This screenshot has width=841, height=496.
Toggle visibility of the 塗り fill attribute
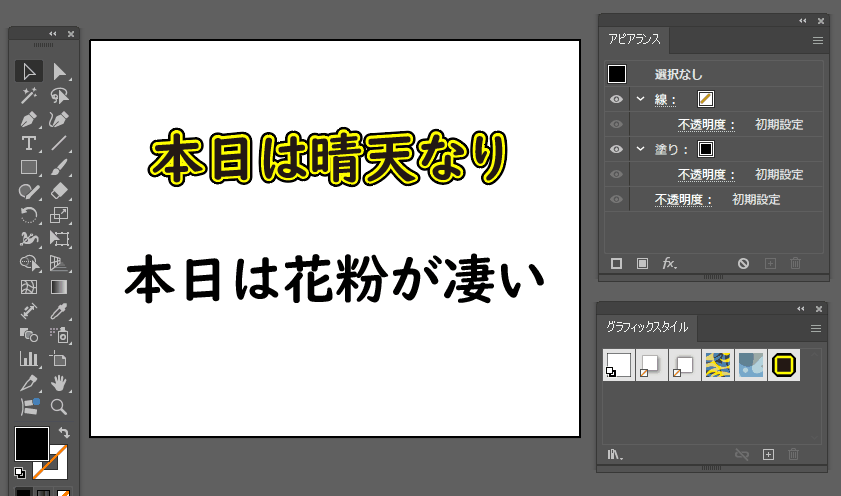pos(616,149)
